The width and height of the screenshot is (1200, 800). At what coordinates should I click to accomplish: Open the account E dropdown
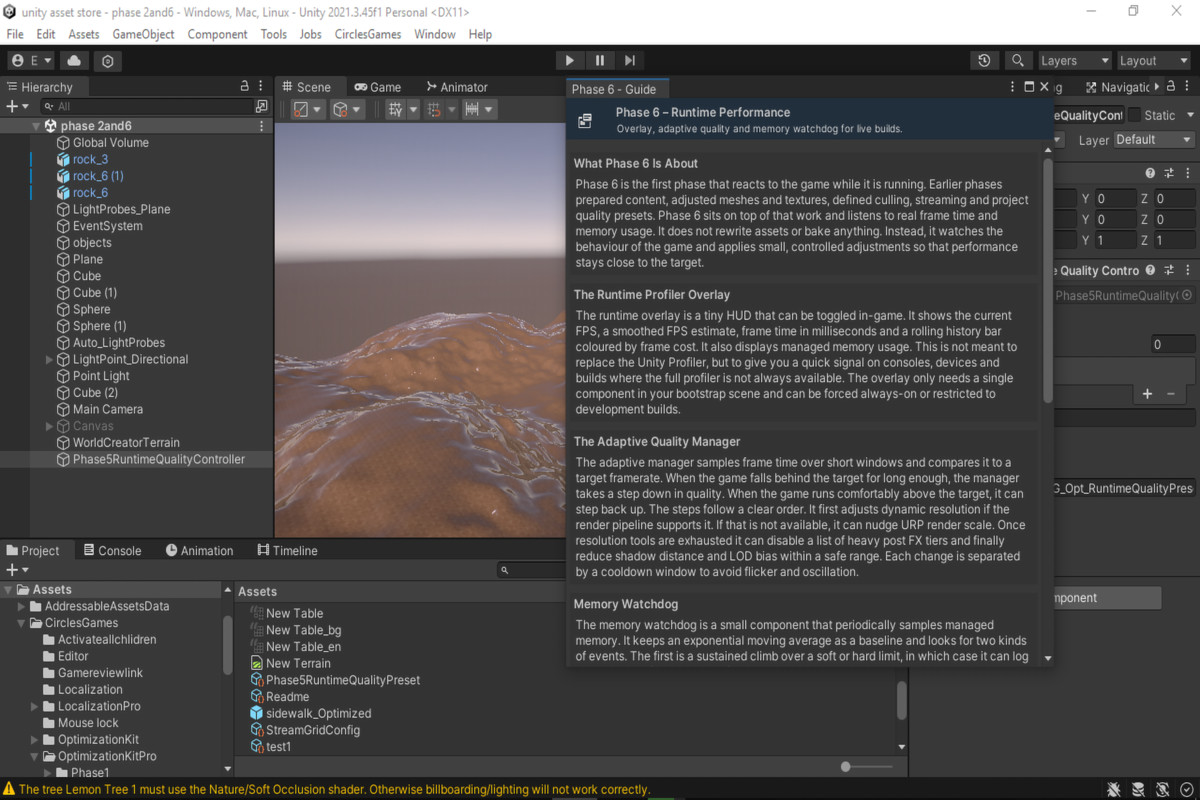(31, 61)
